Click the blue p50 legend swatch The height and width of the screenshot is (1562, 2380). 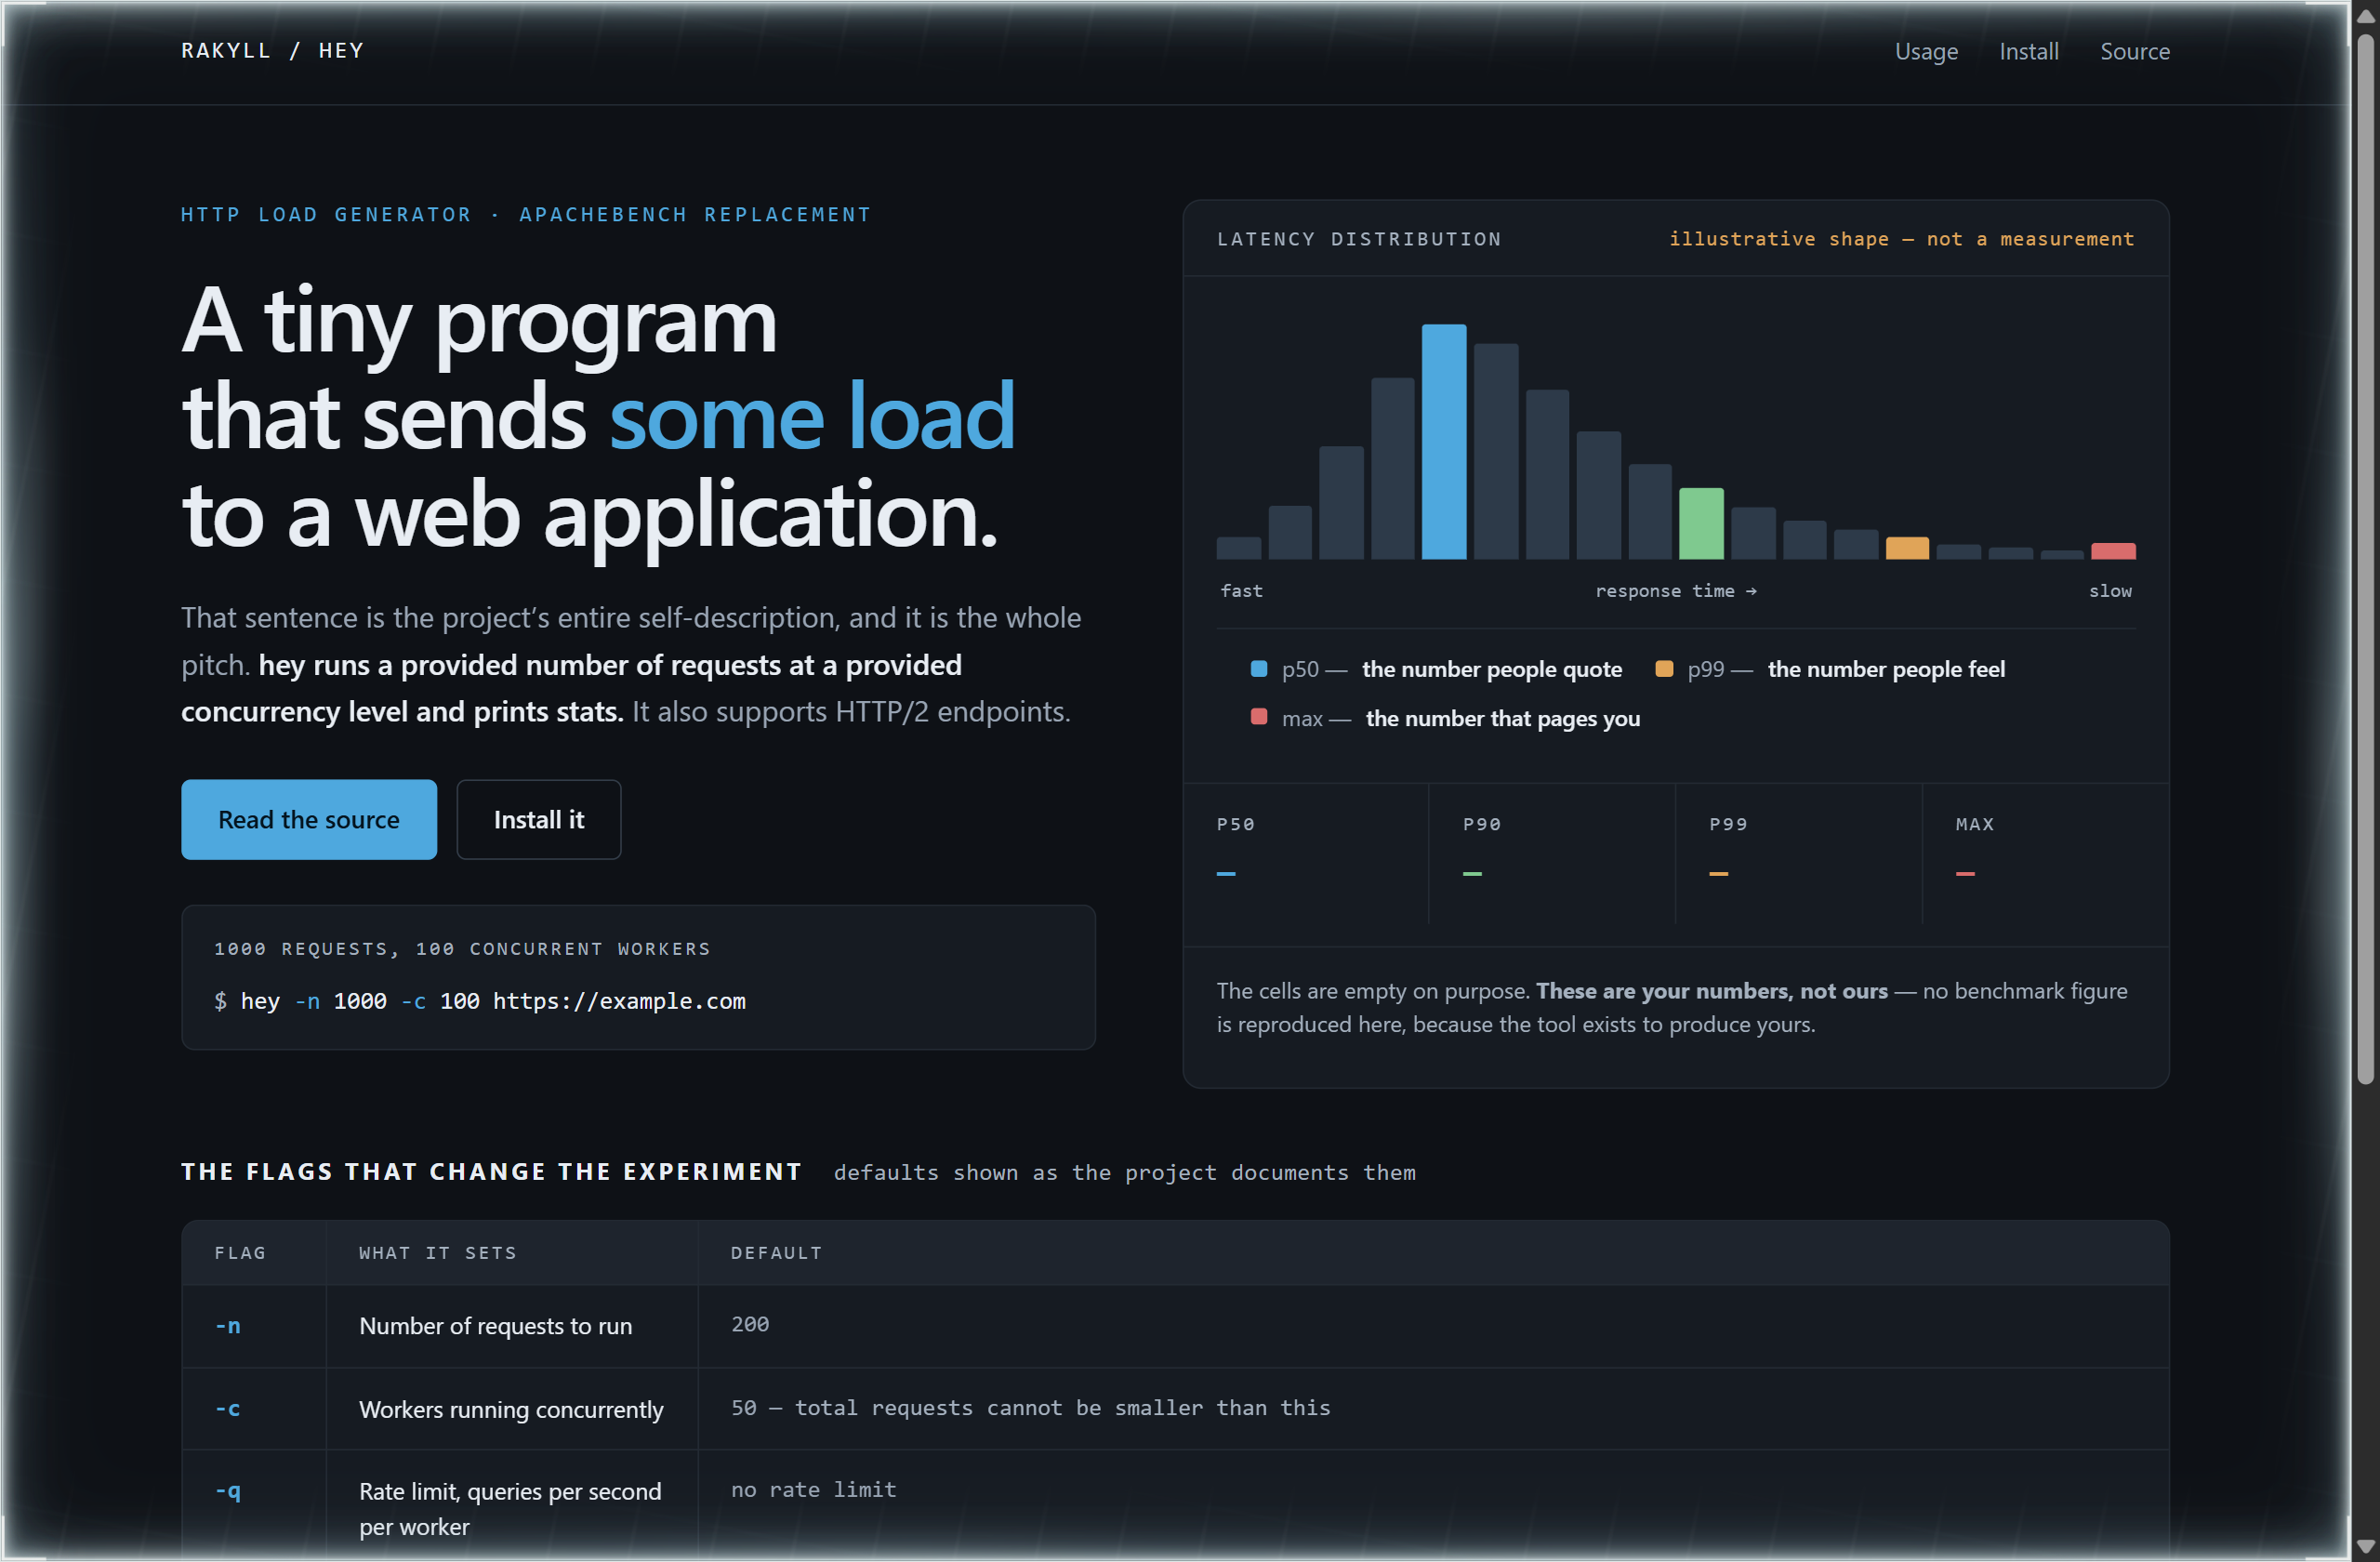[1259, 669]
